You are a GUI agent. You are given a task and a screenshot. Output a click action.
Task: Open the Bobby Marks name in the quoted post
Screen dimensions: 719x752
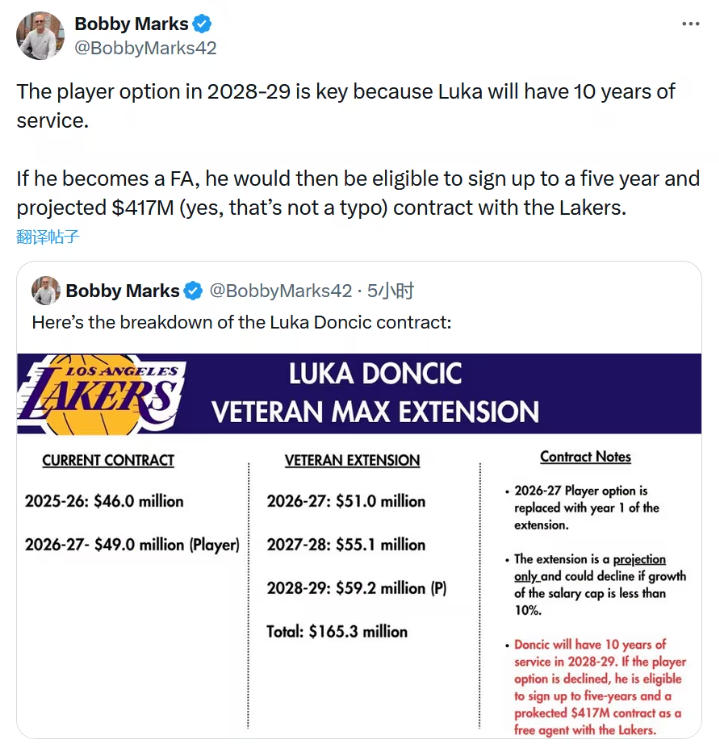coord(122,291)
